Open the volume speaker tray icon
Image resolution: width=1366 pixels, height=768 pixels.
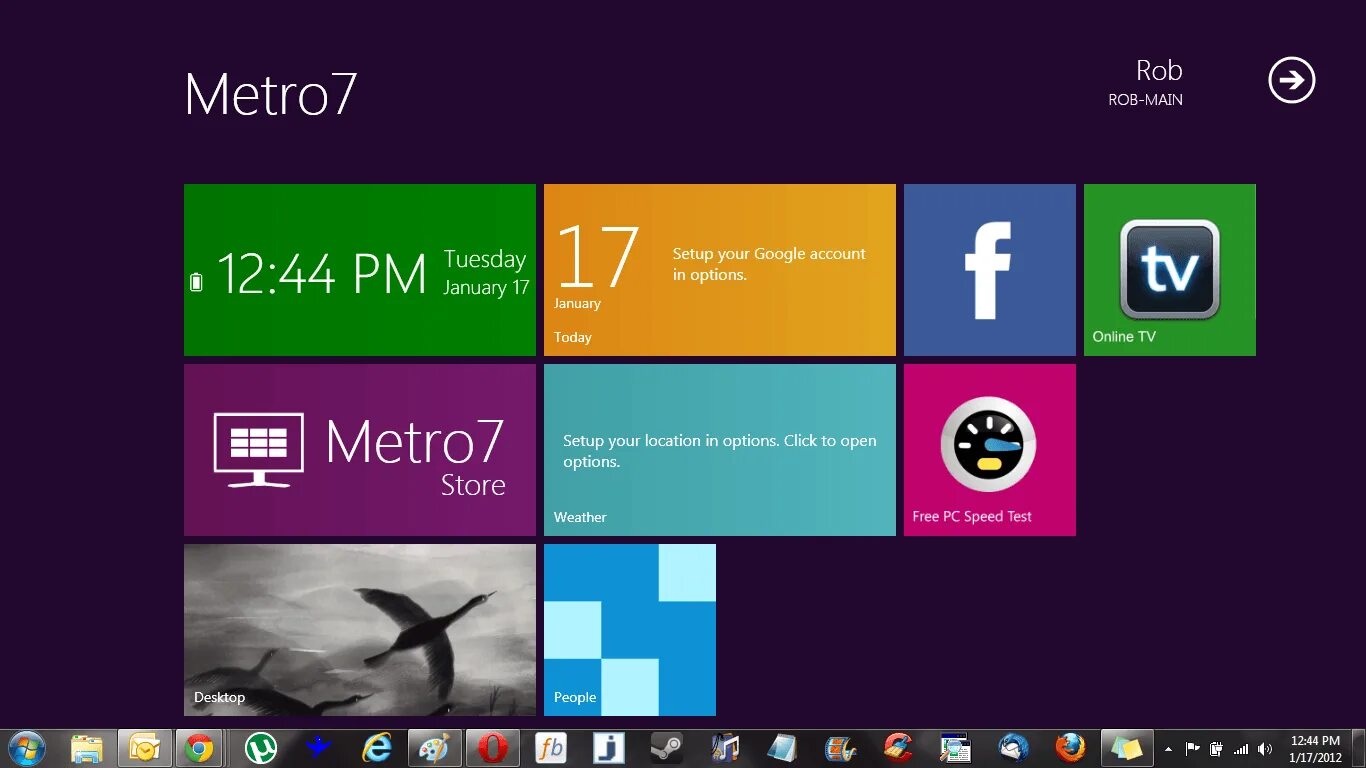[1265, 749]
